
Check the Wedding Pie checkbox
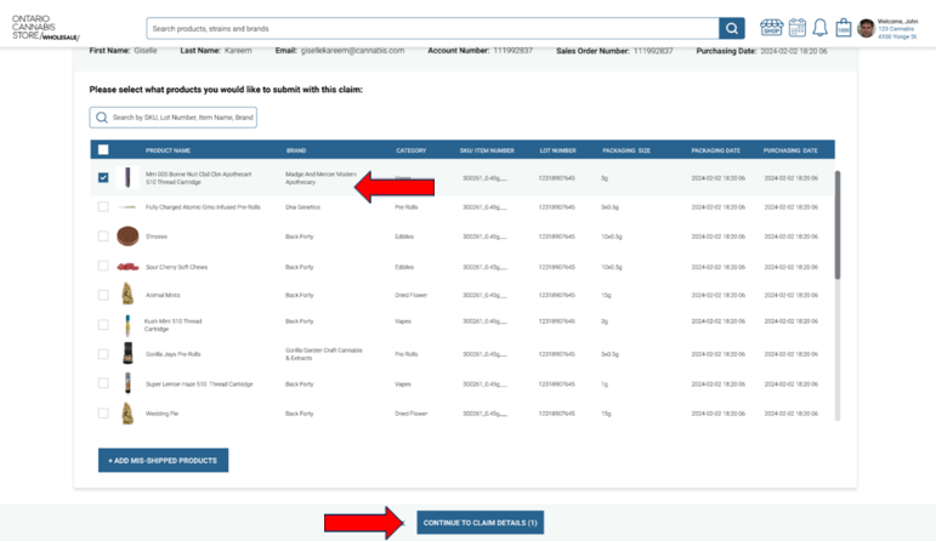(103, 413)
